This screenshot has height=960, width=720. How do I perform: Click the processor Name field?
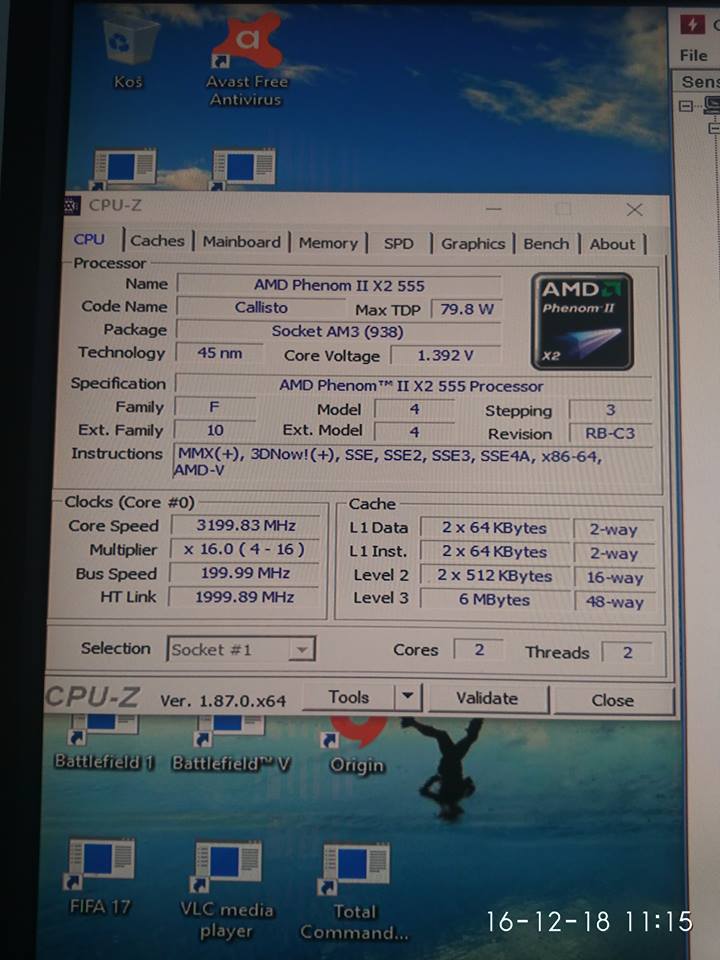click(x=339, y=285)
